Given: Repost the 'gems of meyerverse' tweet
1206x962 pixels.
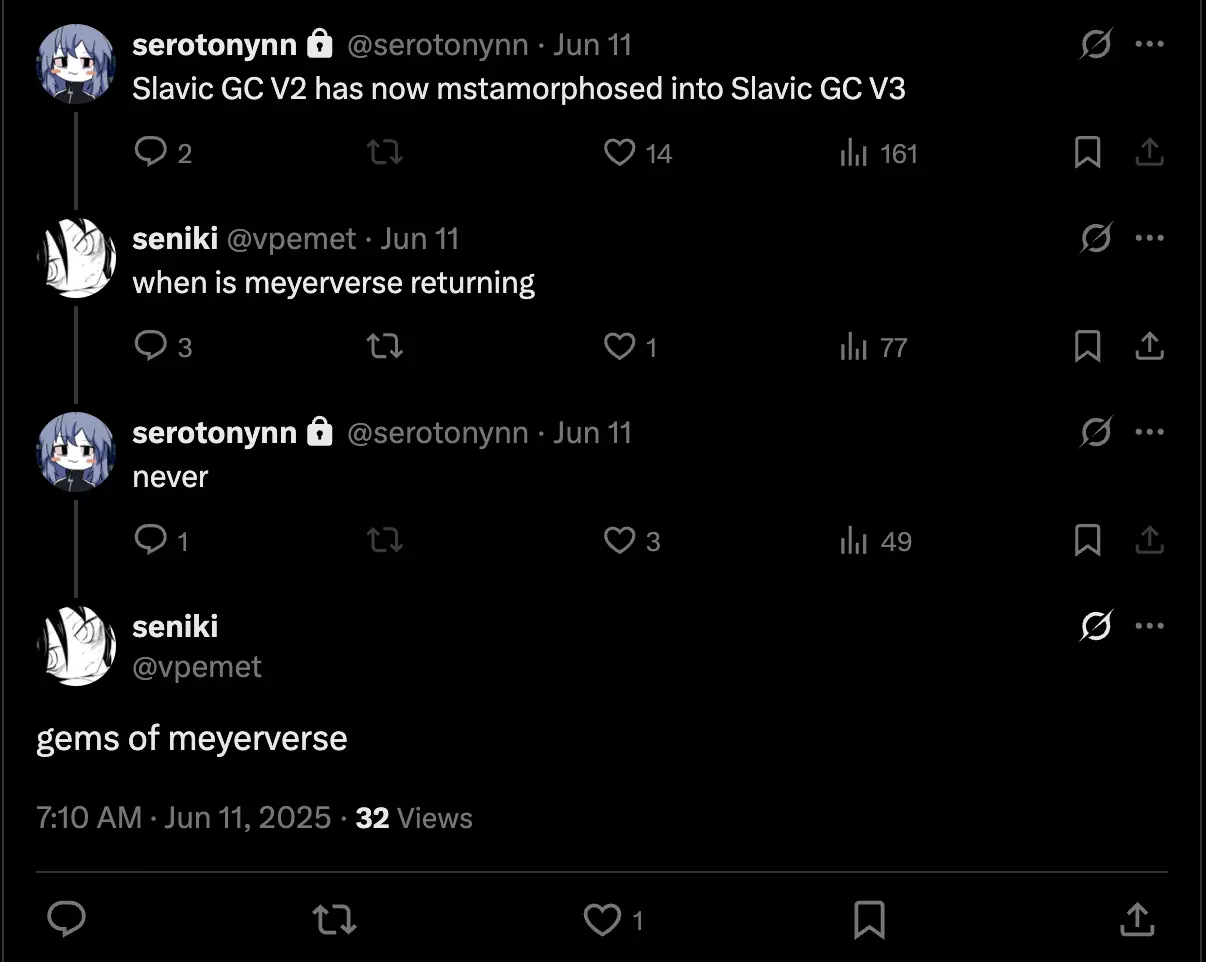Looking at the screenshot, I should point(334,920).
